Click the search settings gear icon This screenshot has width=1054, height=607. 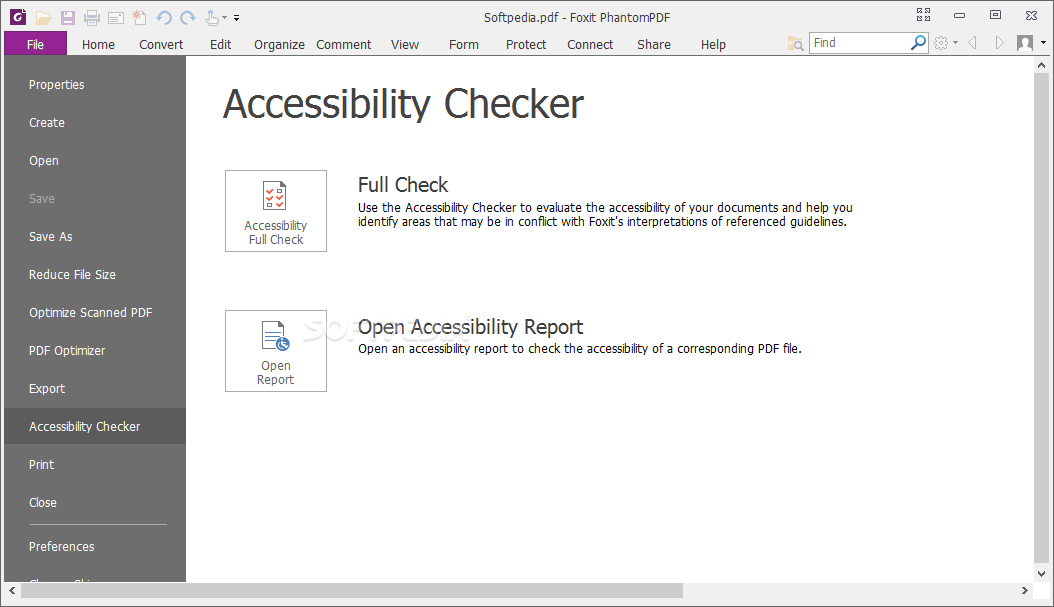point(941,43)
